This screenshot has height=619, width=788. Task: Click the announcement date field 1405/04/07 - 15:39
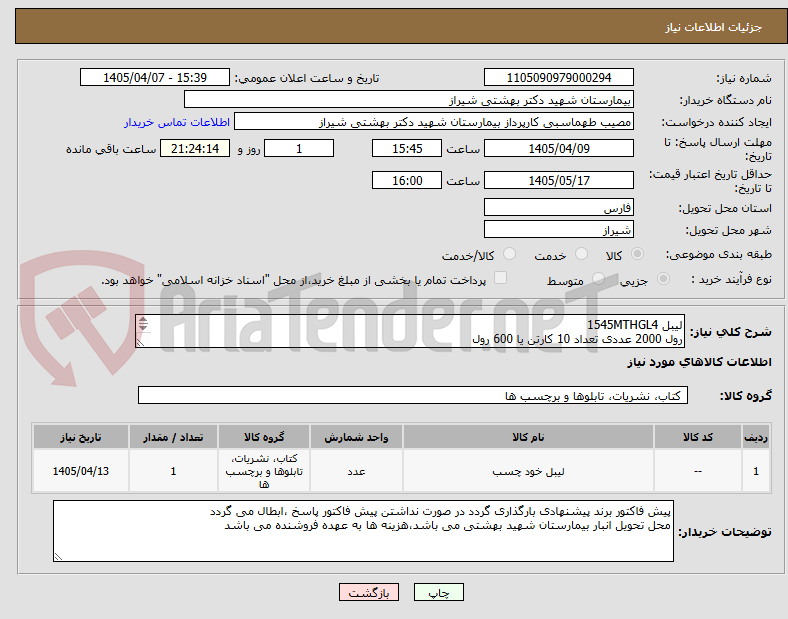[155, 77]
